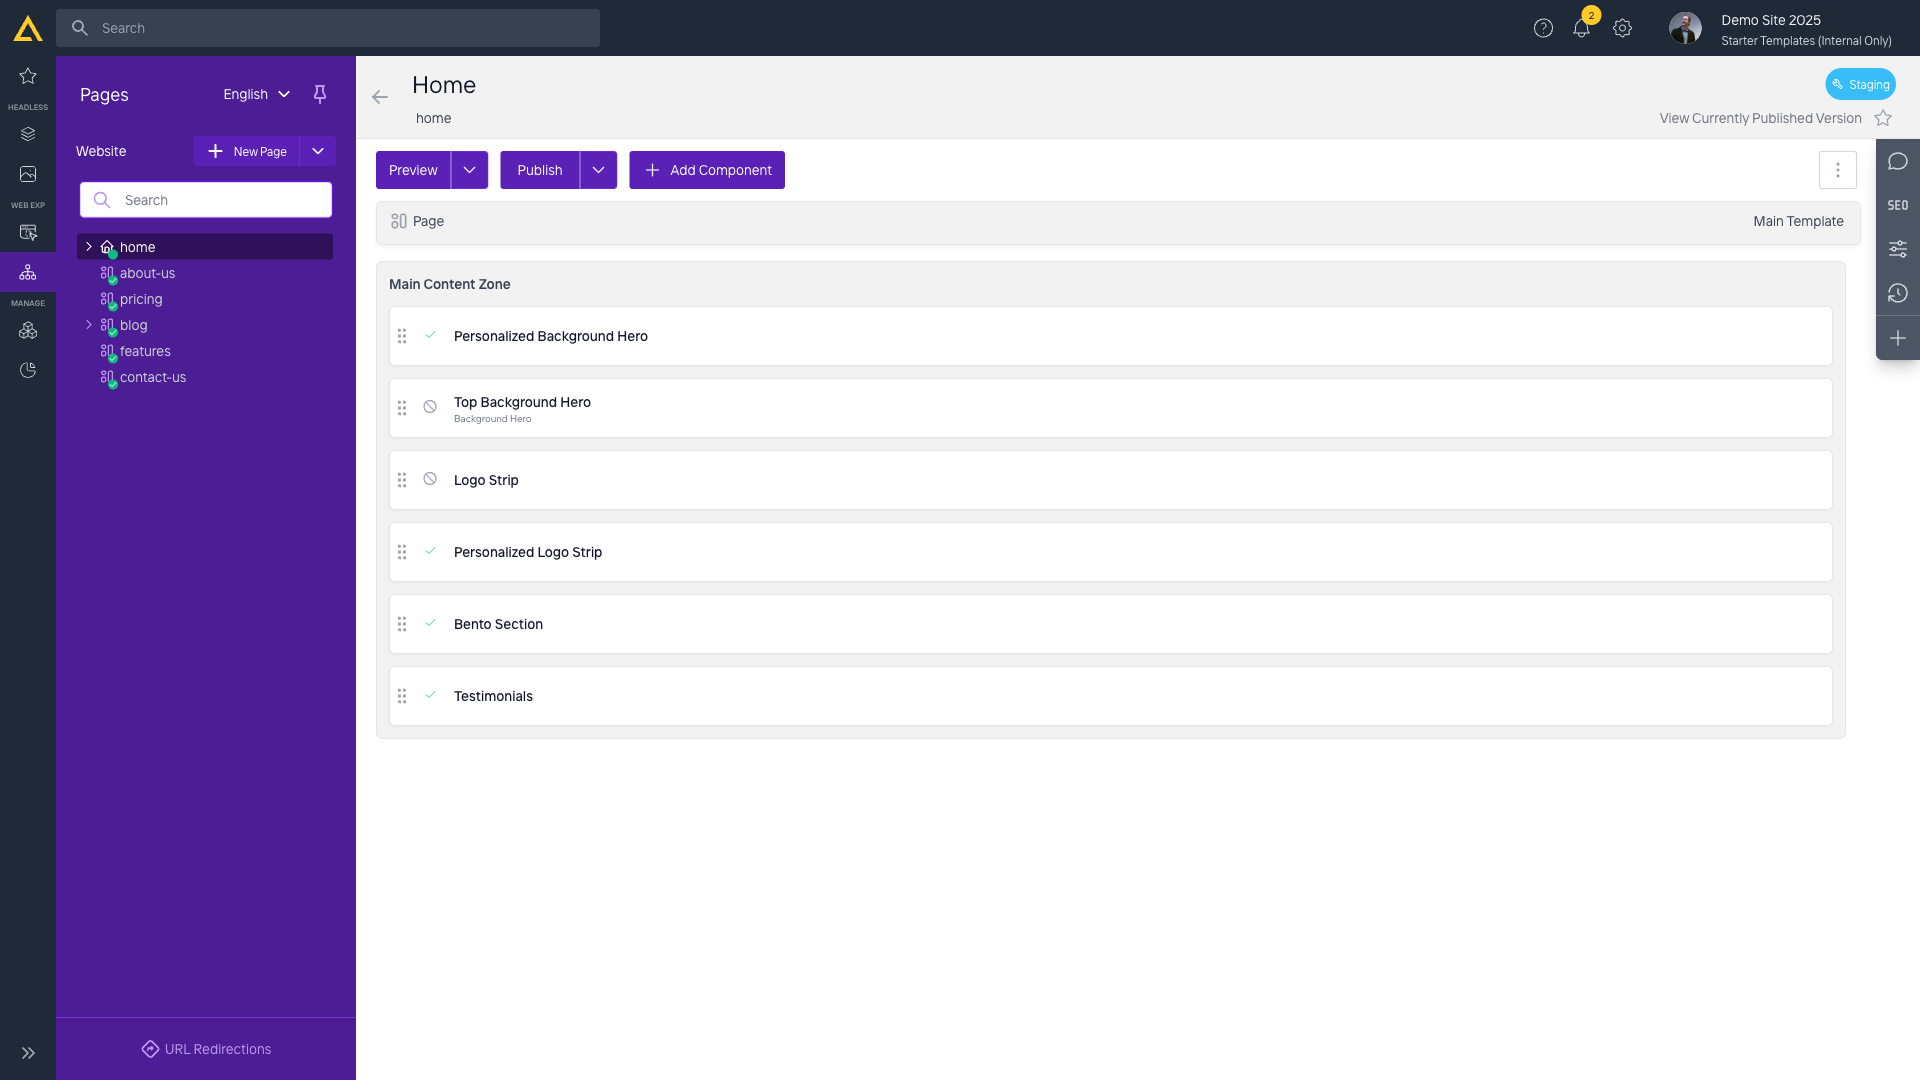This screenshot has height=1080, width=1920.
Task: Open the SEO panel
Action: pos(1898,205)
